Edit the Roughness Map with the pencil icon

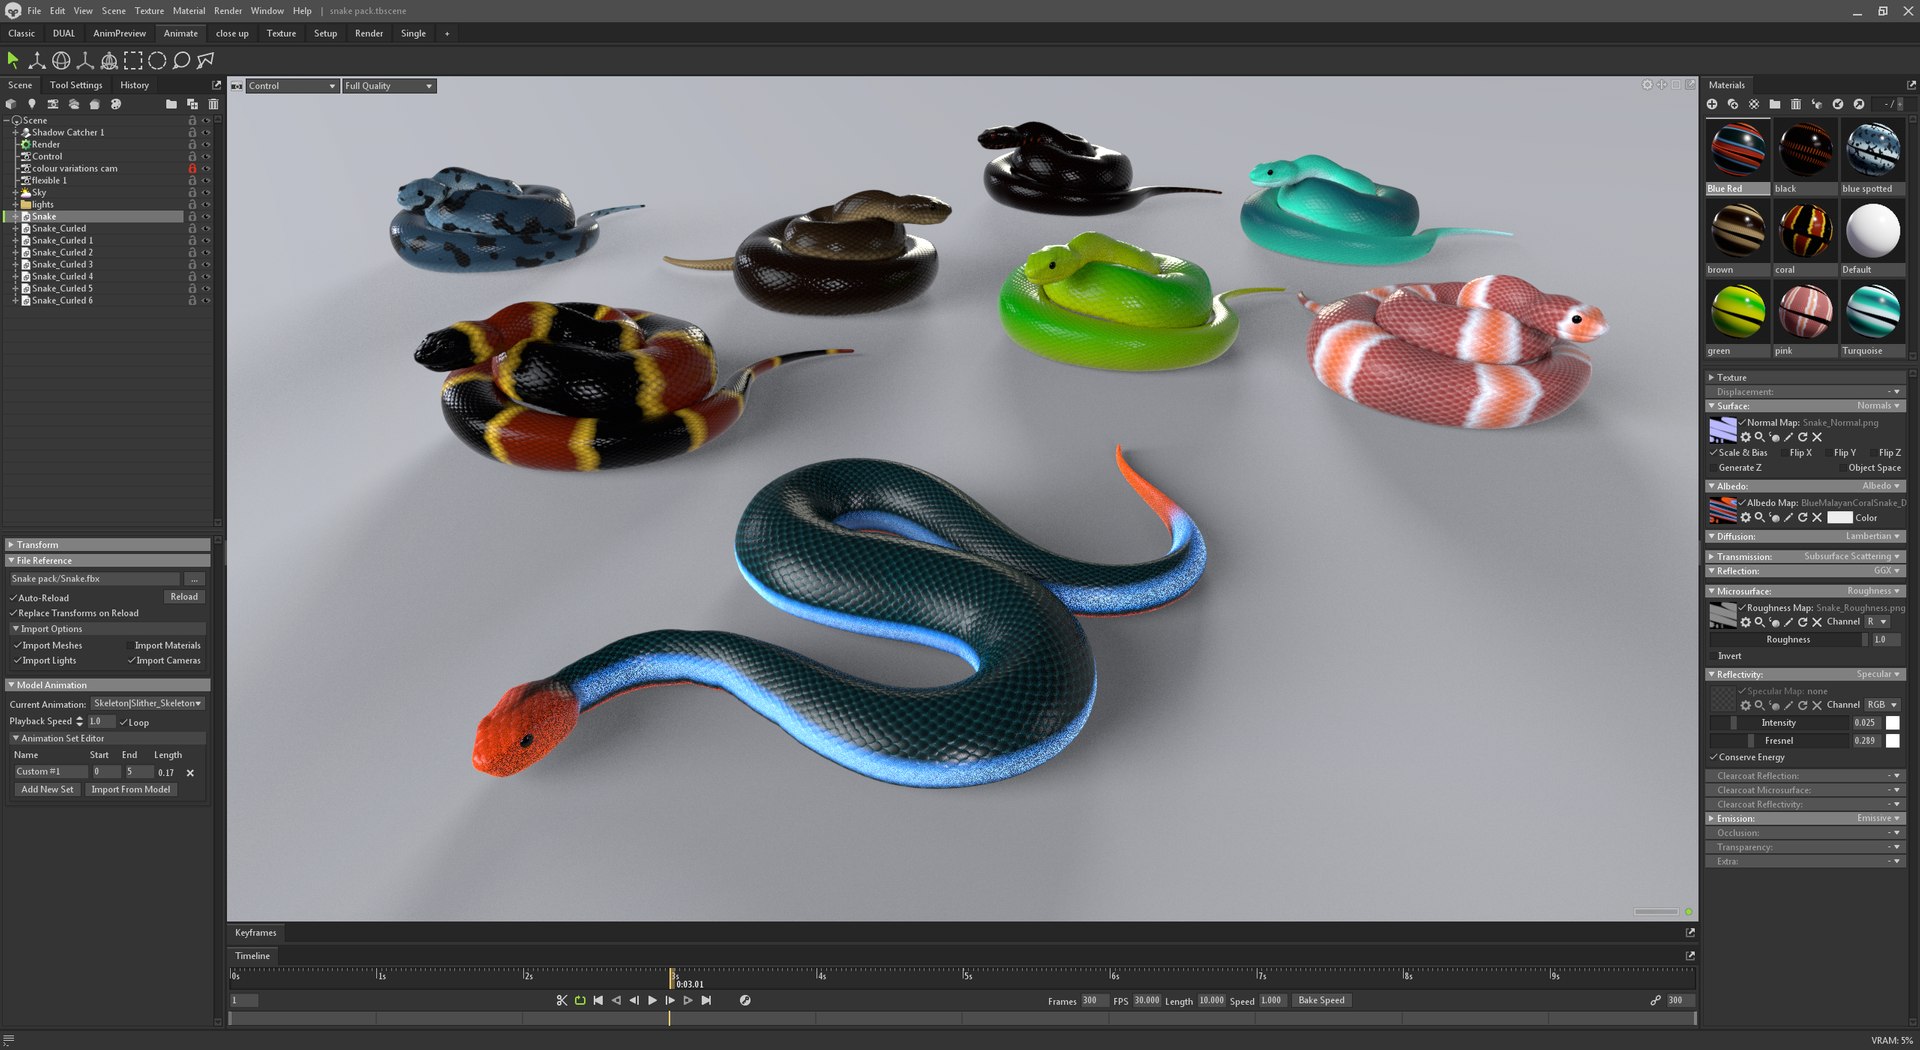pyautogui.click(x=1789, y=622)
